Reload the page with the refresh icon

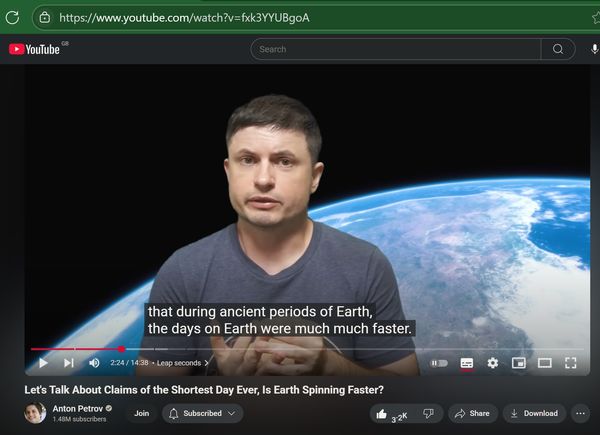(12, 18)
